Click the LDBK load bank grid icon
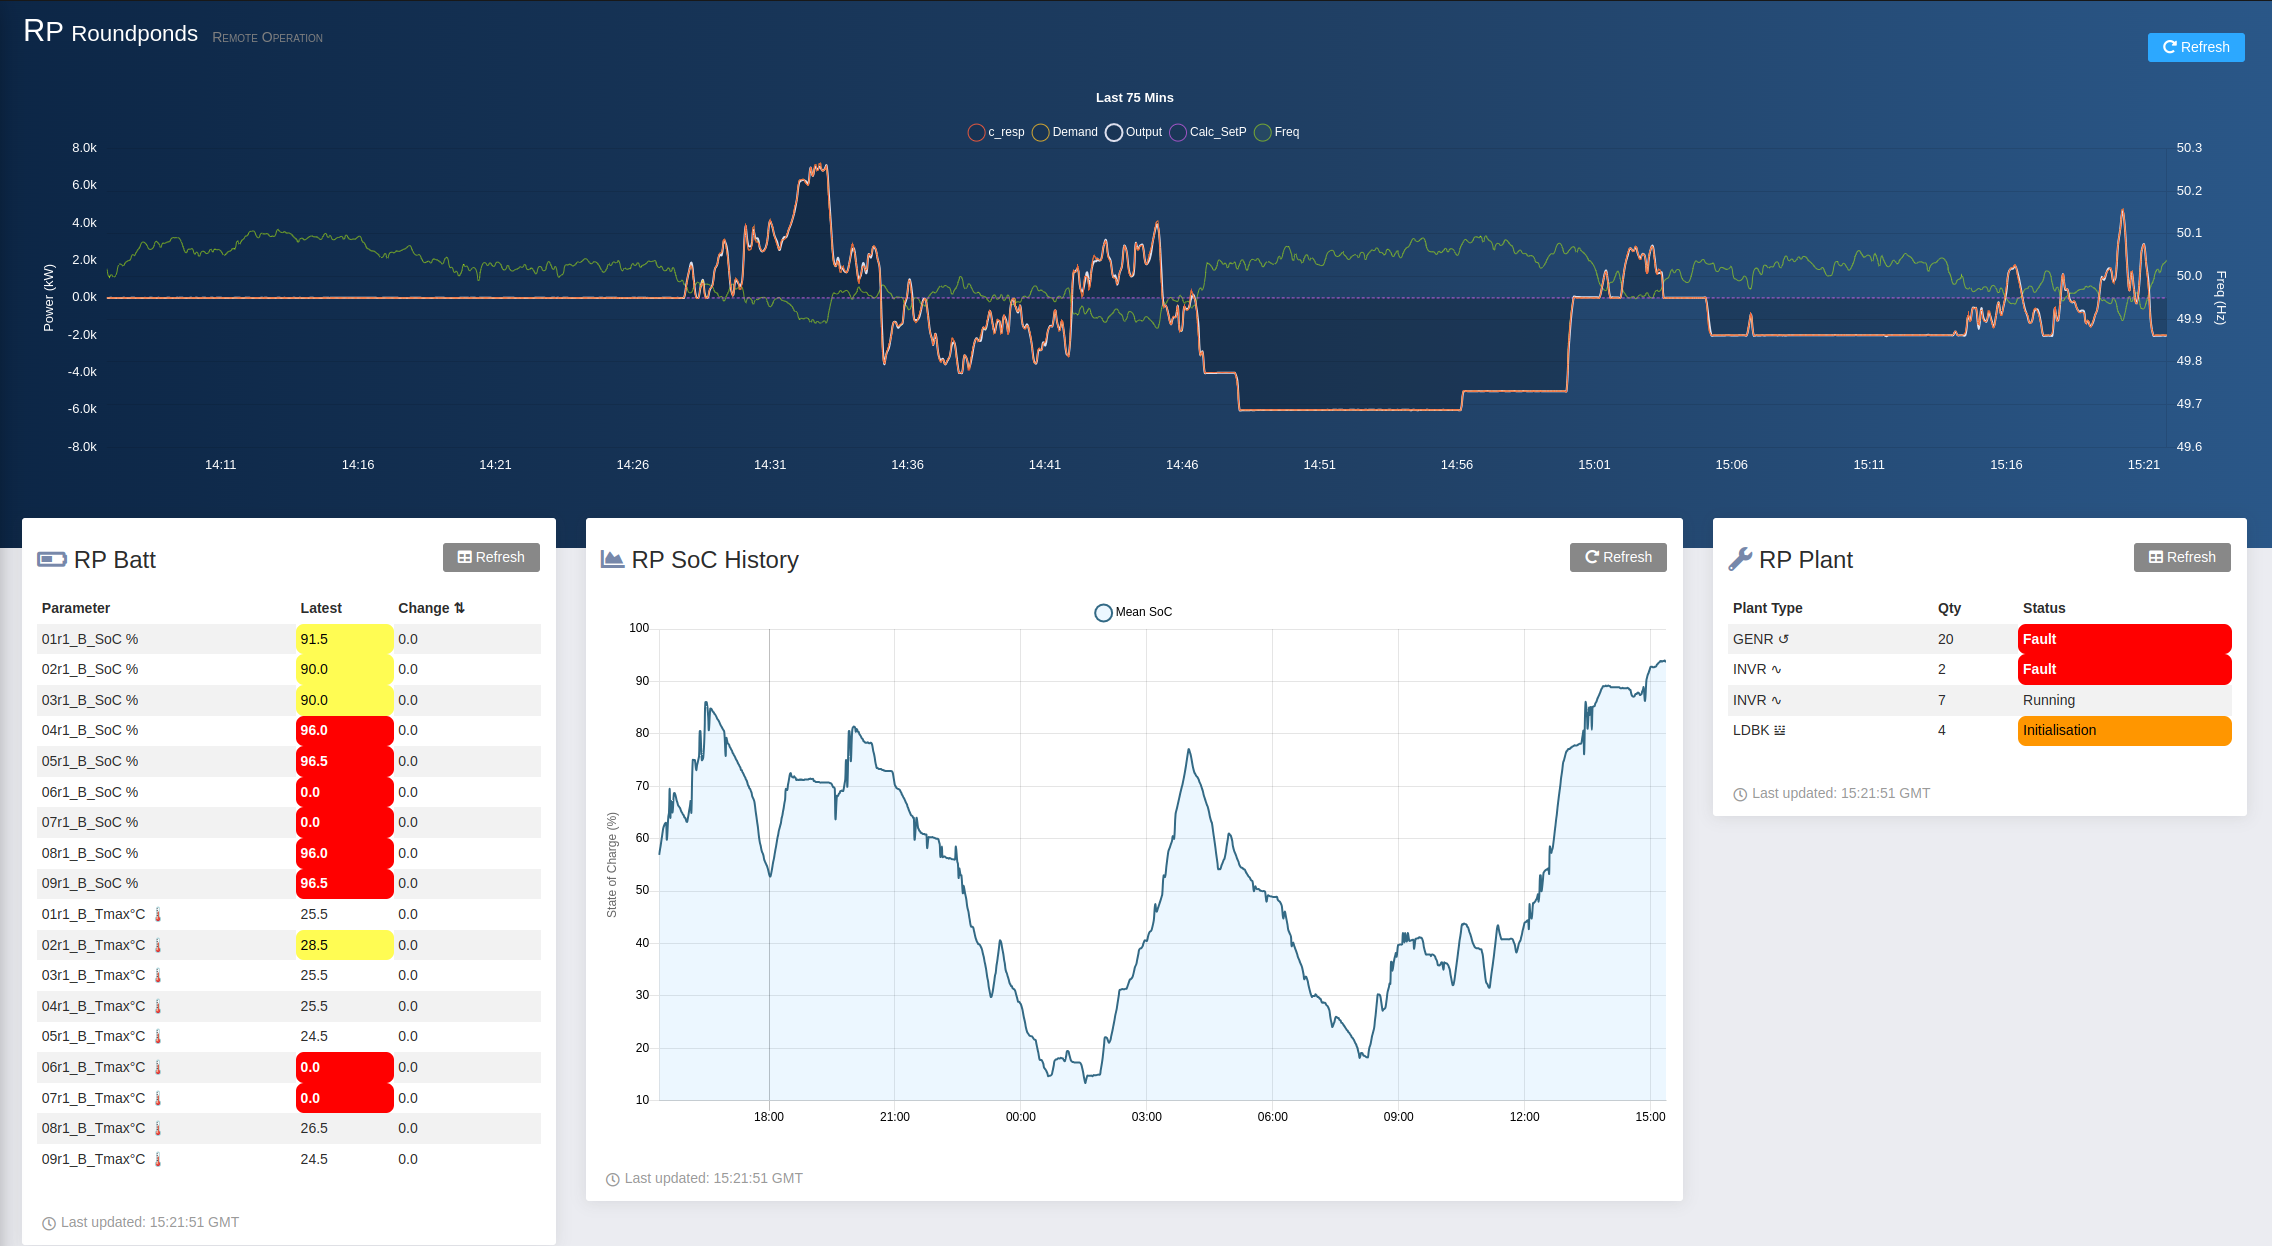 (1780, 730)
